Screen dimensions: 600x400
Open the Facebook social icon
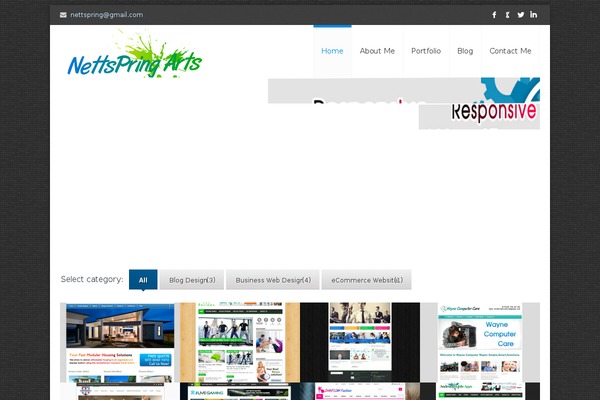pyautogui.click(x=494, y=15)
